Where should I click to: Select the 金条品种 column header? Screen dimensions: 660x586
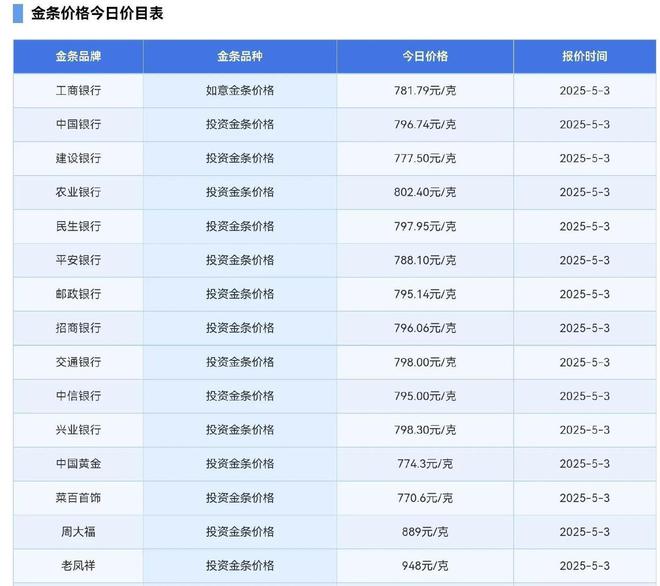coord(240,56)
